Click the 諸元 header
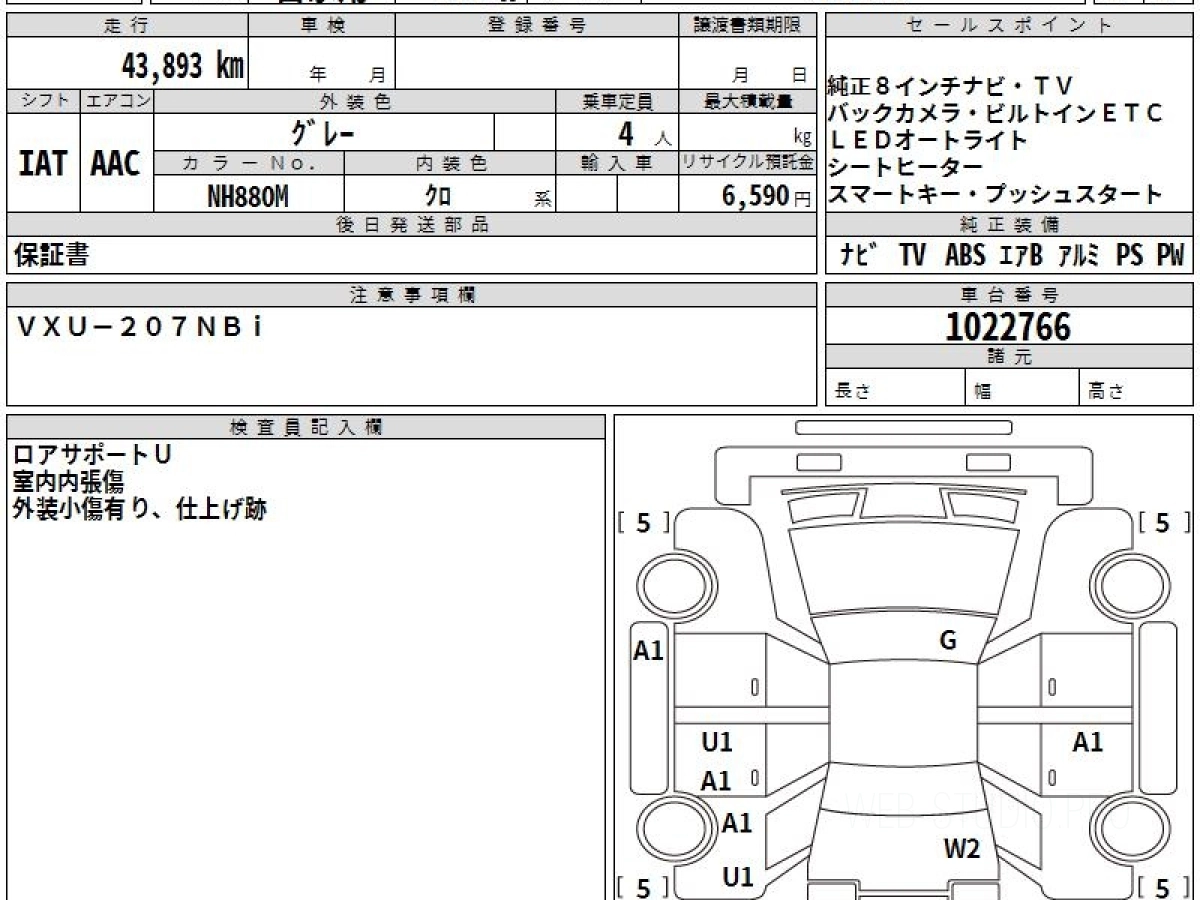The image size is (1200, 900). click(1010, 357)
